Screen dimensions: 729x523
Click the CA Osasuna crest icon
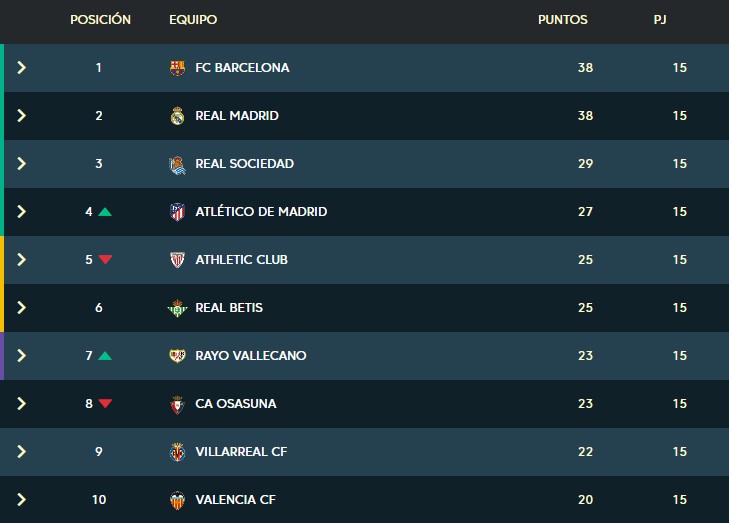(178, 404)
